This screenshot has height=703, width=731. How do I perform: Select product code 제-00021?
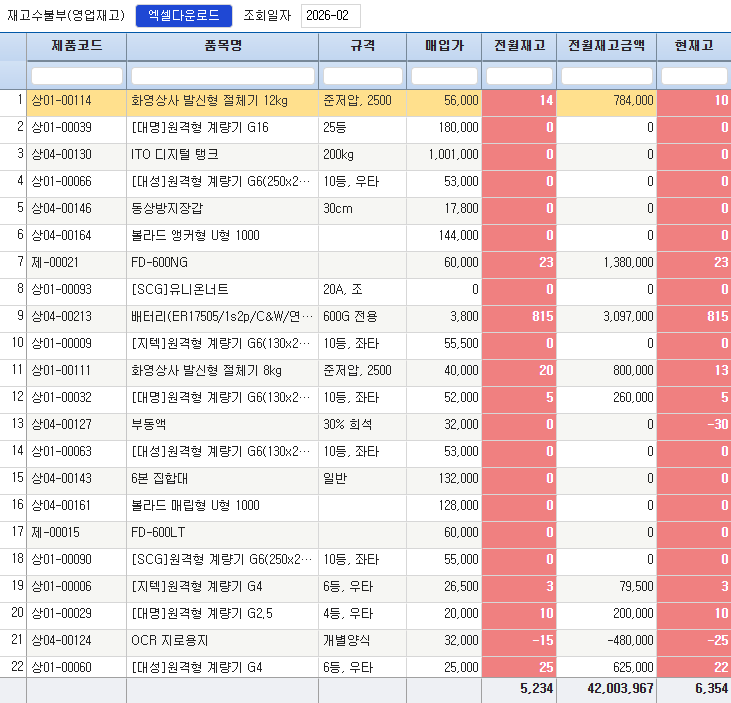(55, 263)
